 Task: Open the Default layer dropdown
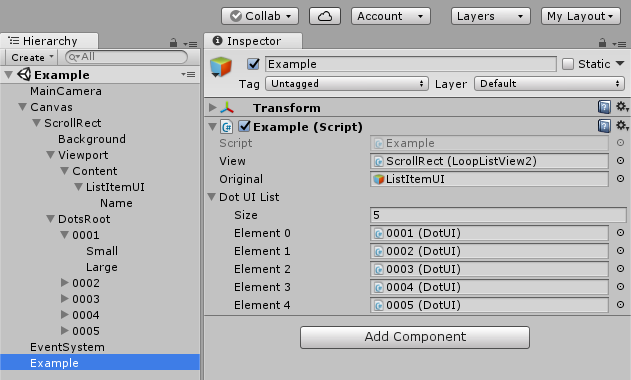tap(549, 84)
